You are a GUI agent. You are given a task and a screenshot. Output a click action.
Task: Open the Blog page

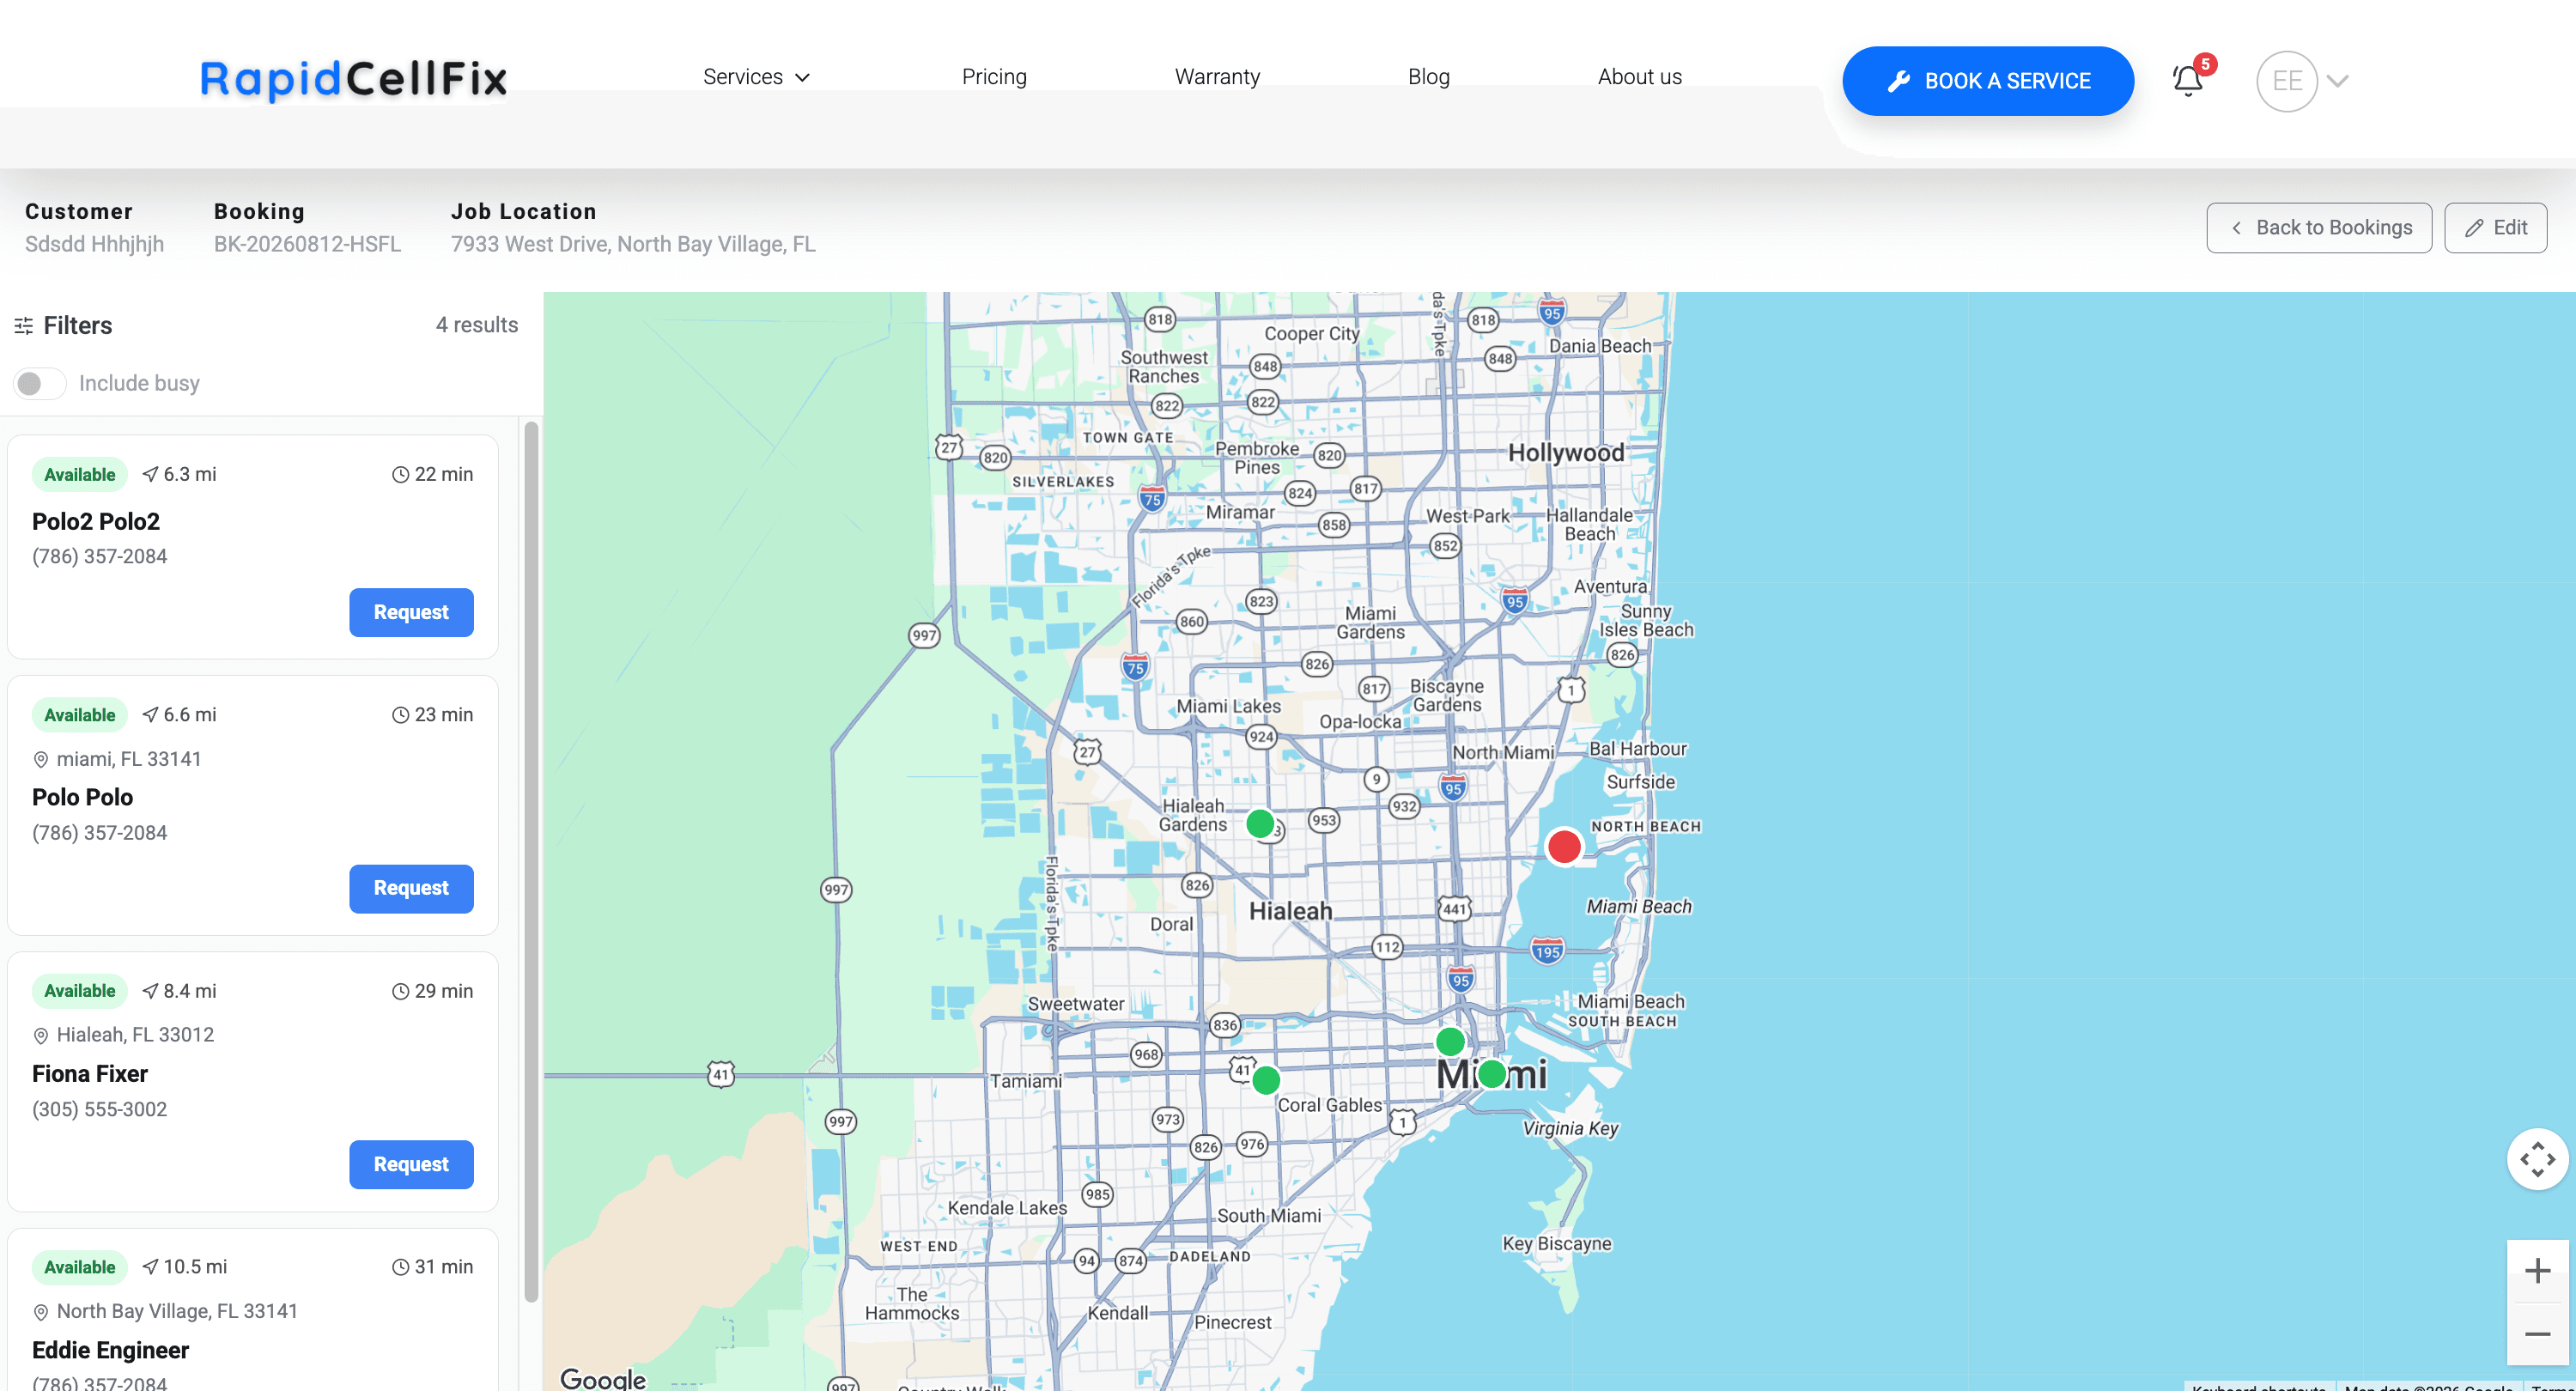(1428, 77)
